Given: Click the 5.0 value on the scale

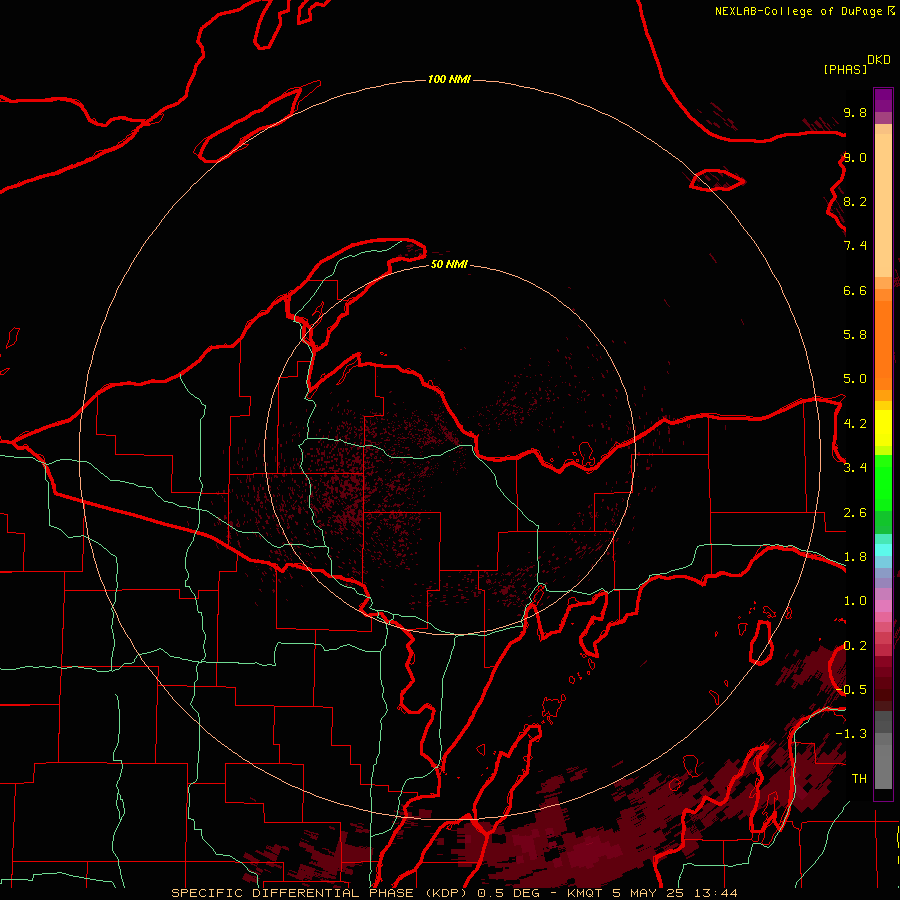Looking at the screenshot, I should tap(855, 379).
